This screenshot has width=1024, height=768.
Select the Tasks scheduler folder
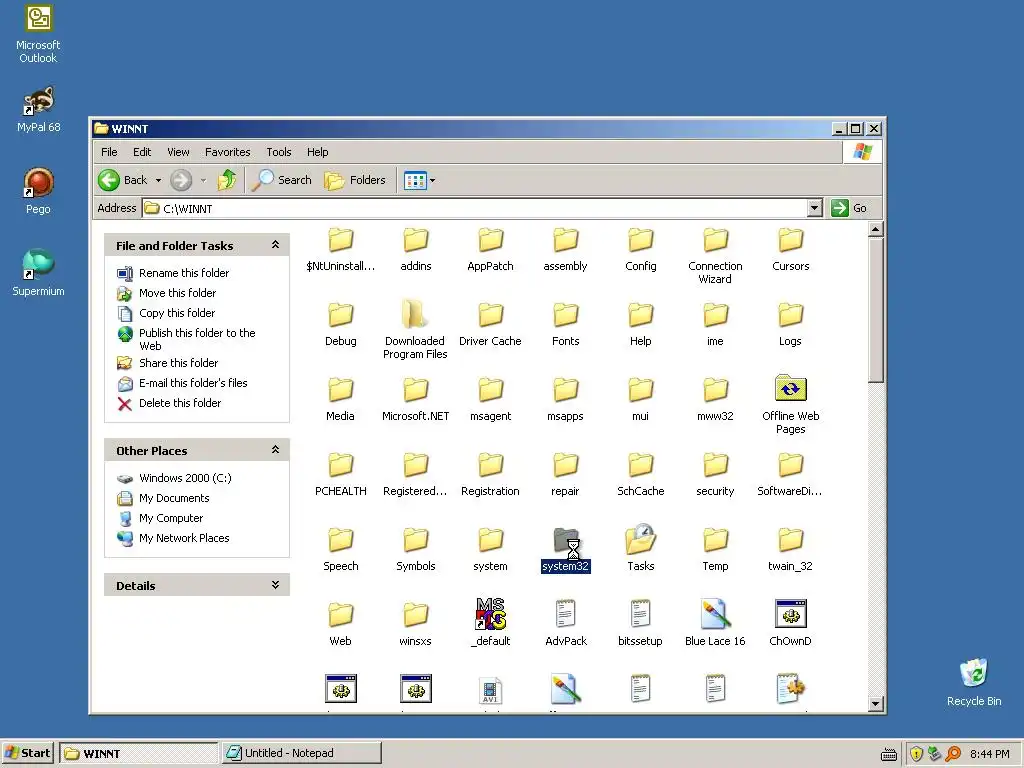click(641, 547)
